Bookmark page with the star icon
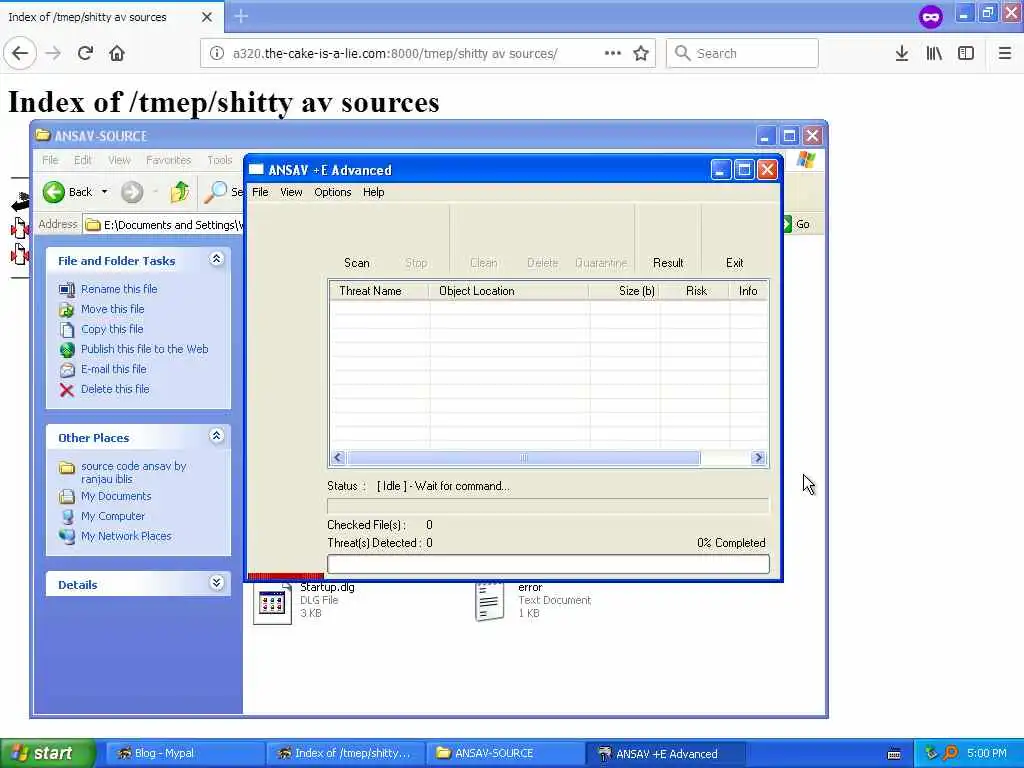 (641, 53)
